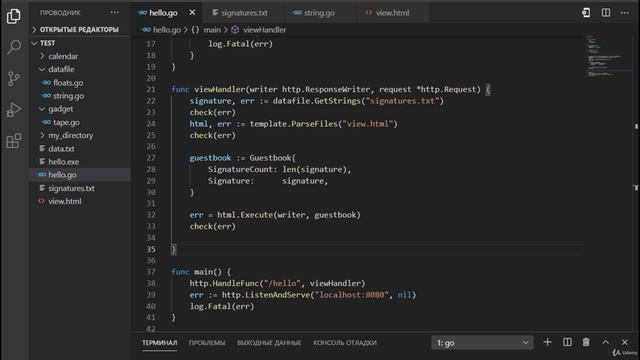This screenshot has height=360, width=640.
Task: Click the Guestbook struct literal on line 27
Action: coord(272,158)
